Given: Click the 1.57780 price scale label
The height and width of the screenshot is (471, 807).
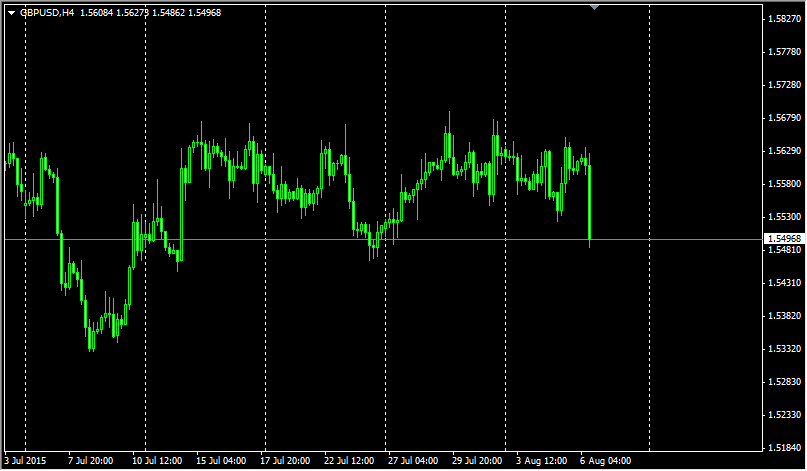Looking at the screenshot, I should coord(784,52).
